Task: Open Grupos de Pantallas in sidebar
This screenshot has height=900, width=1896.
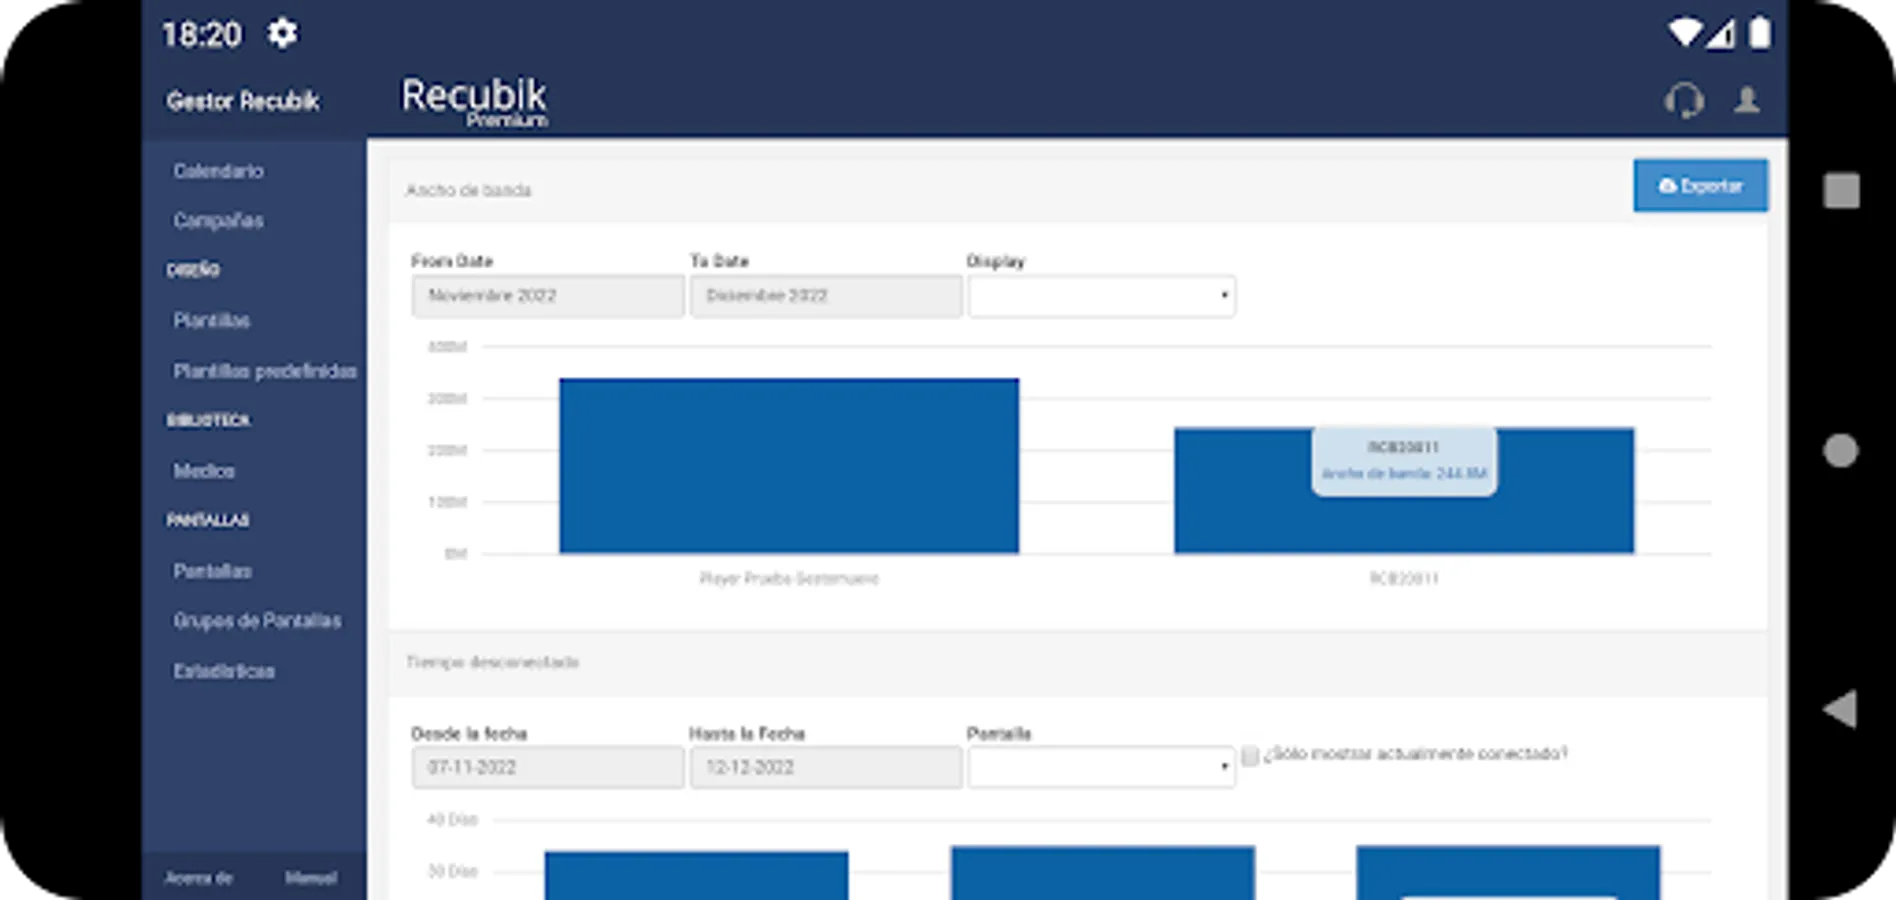Action: pyautogui.click(x=257, y=620)
